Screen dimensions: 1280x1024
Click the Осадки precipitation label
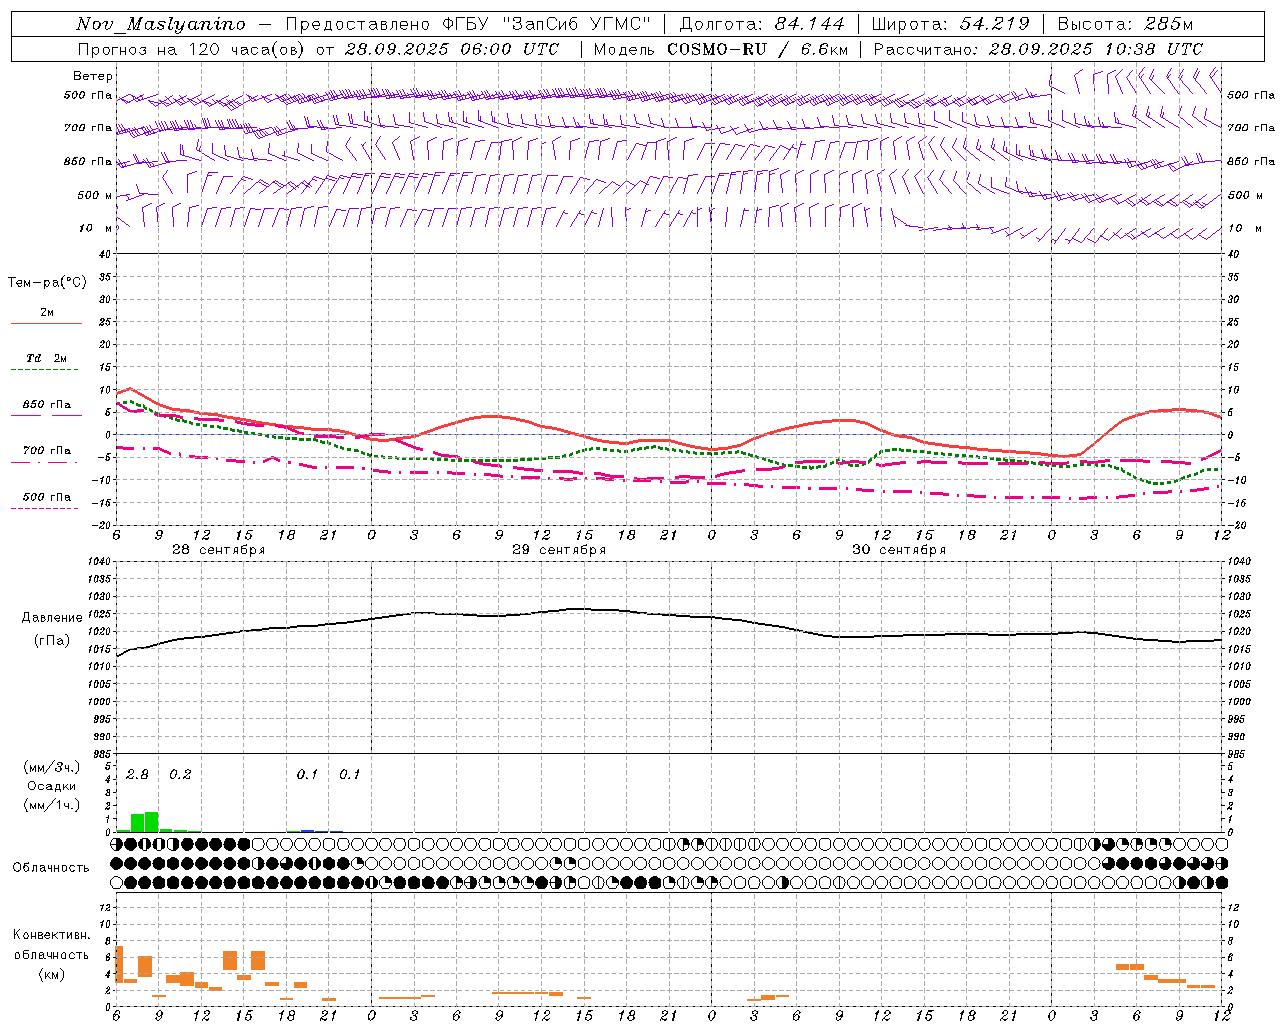pos(52,786)
